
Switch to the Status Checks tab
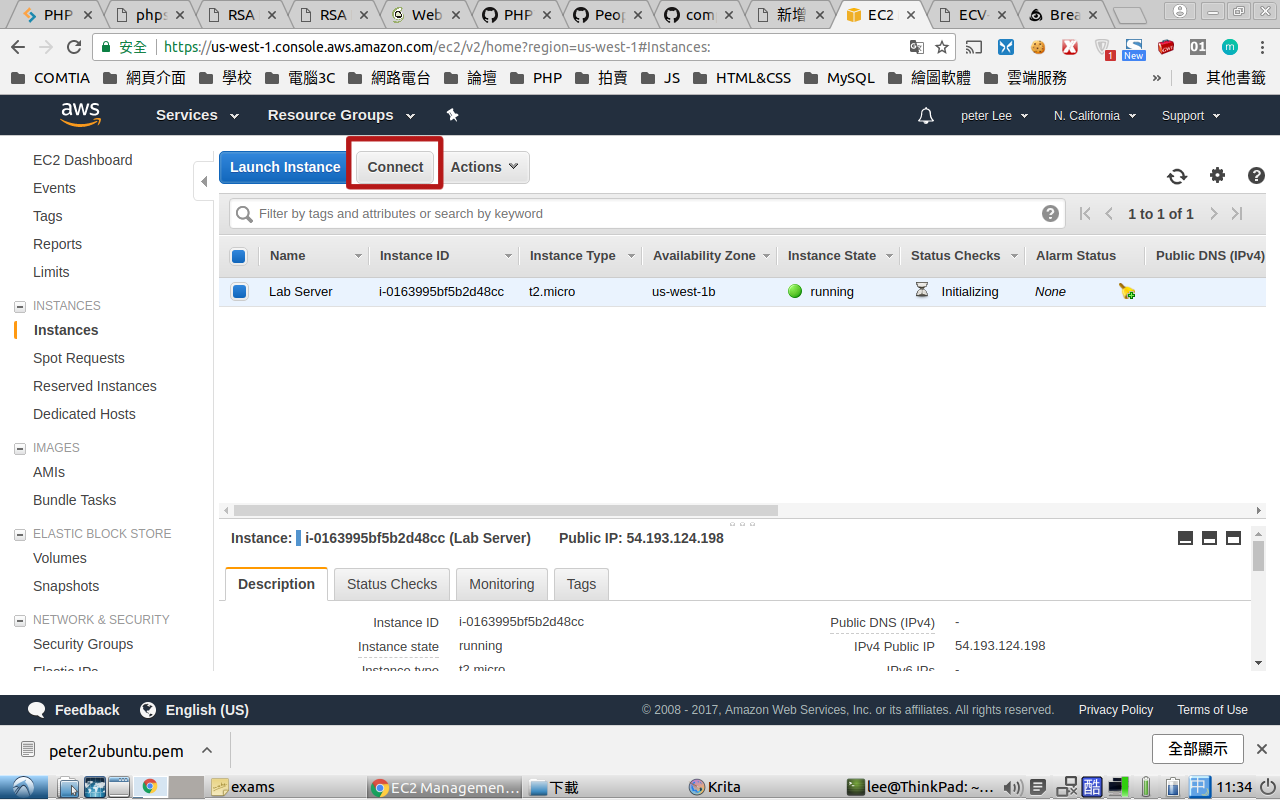[392, 584]
